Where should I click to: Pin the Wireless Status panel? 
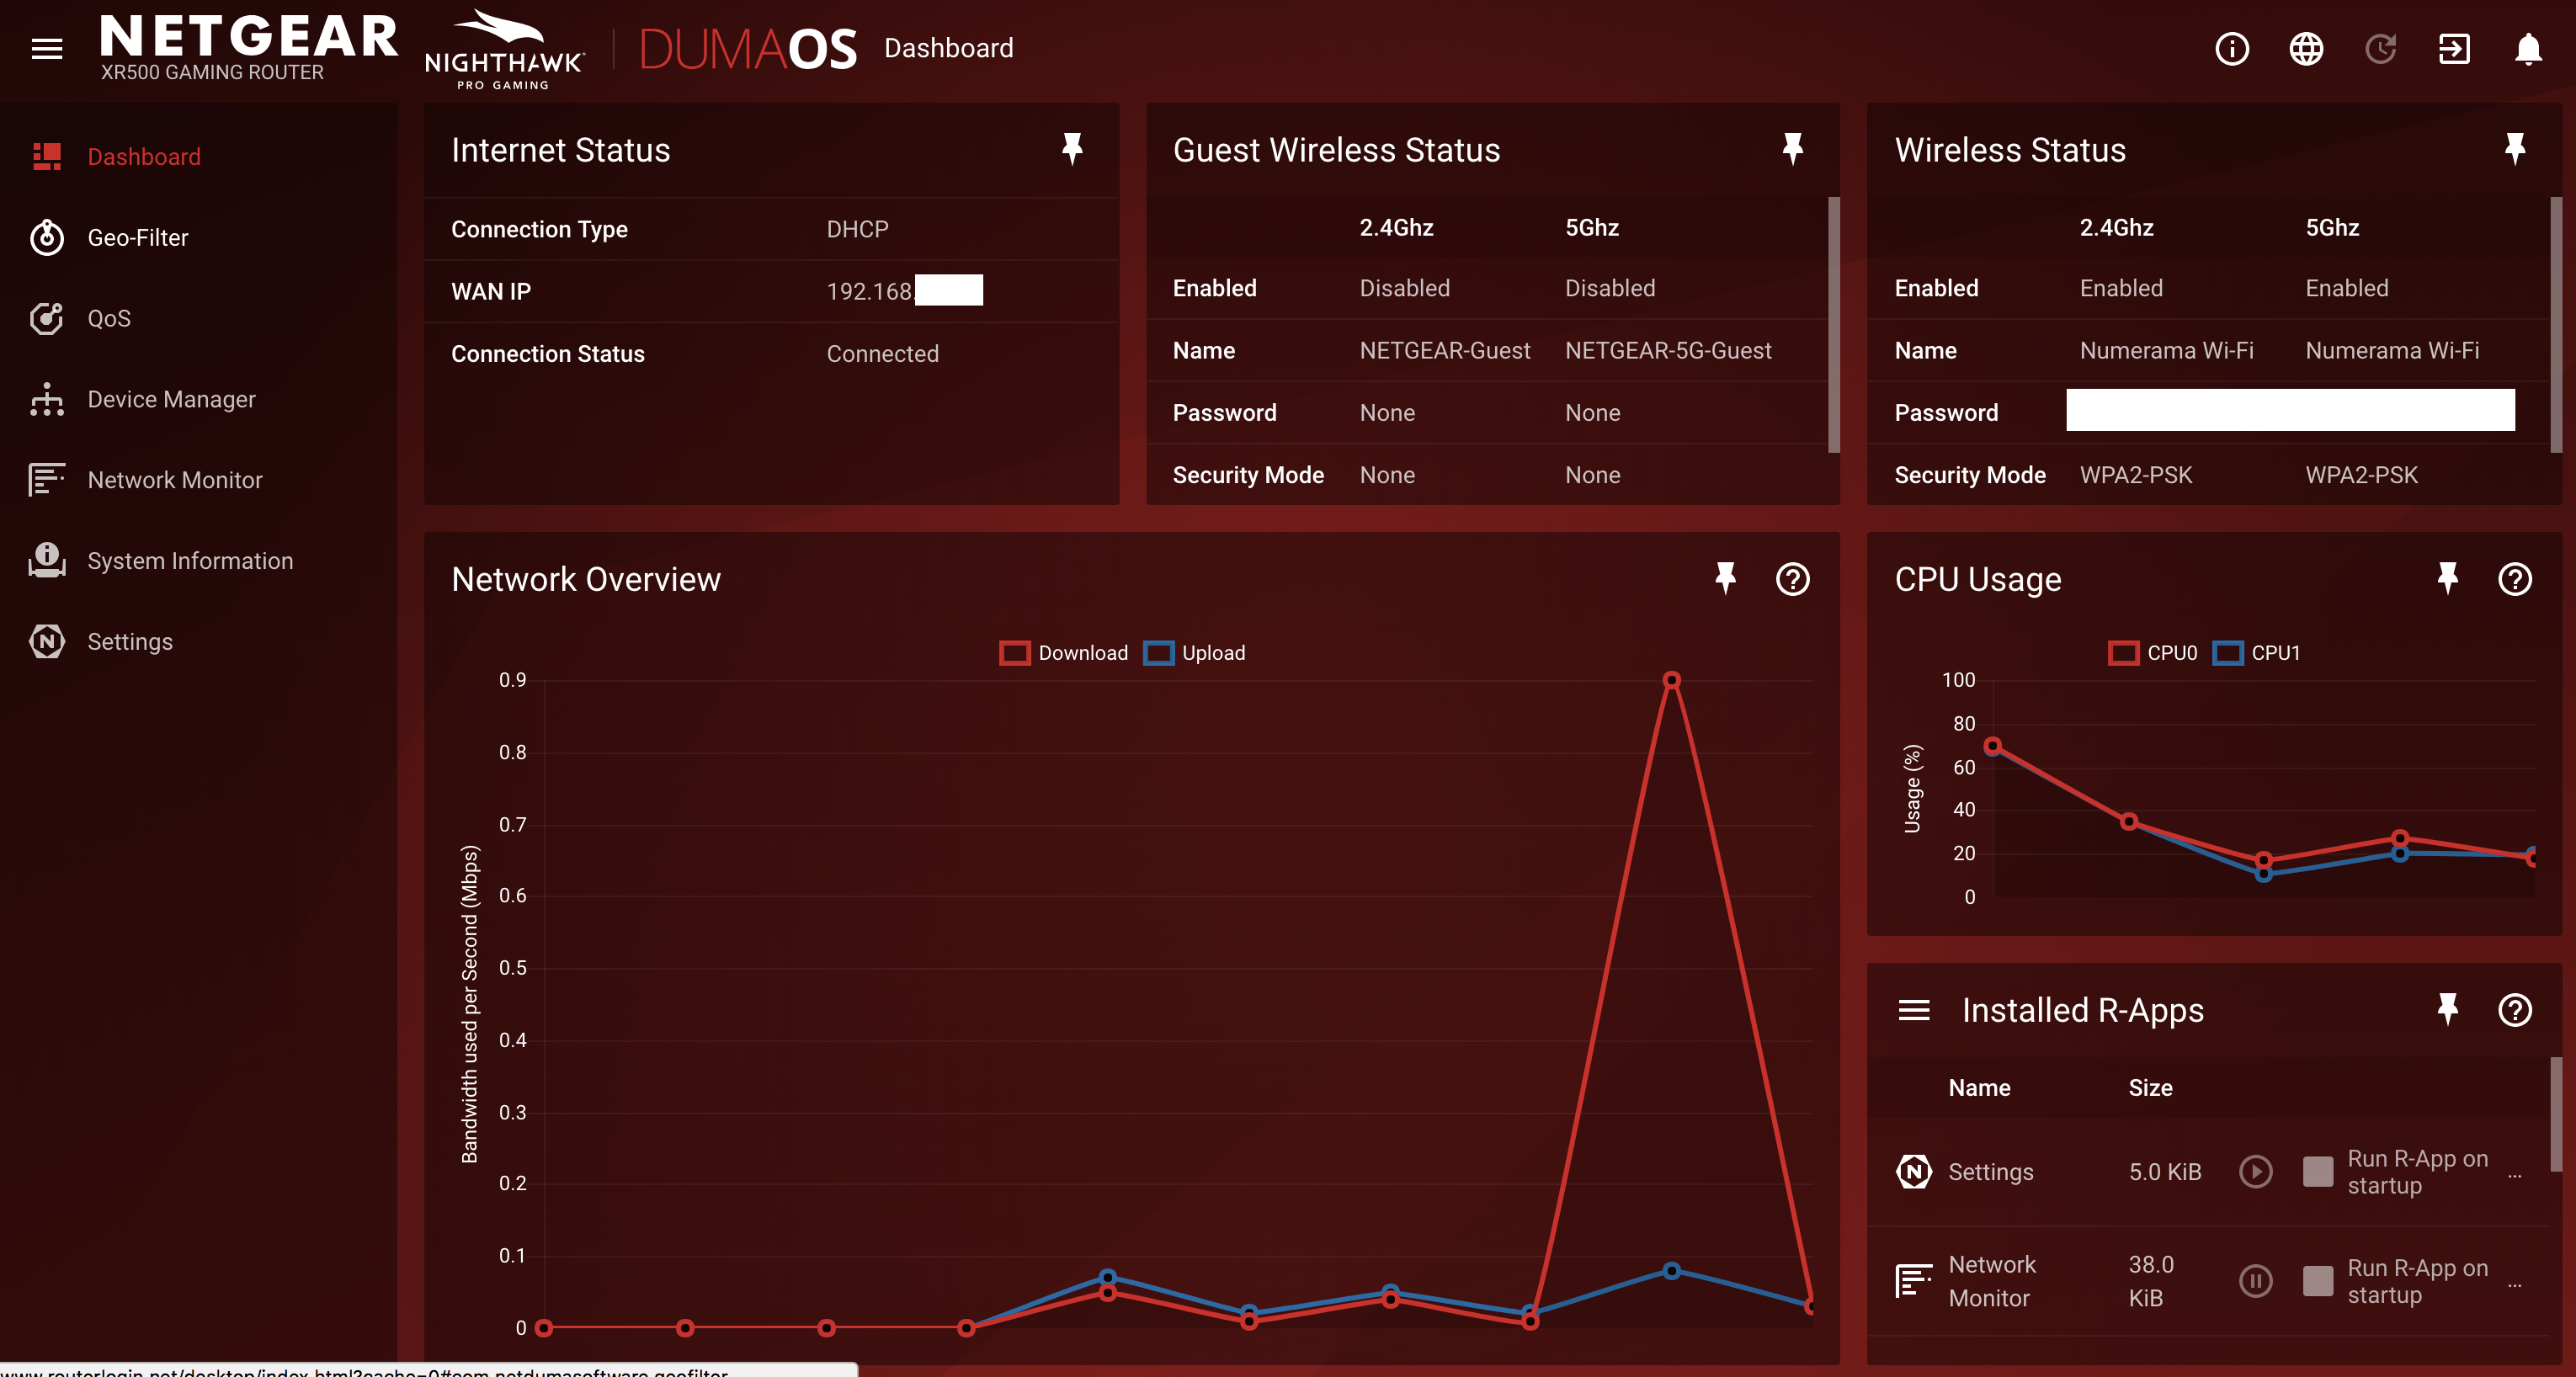(x=2514, y=149)
